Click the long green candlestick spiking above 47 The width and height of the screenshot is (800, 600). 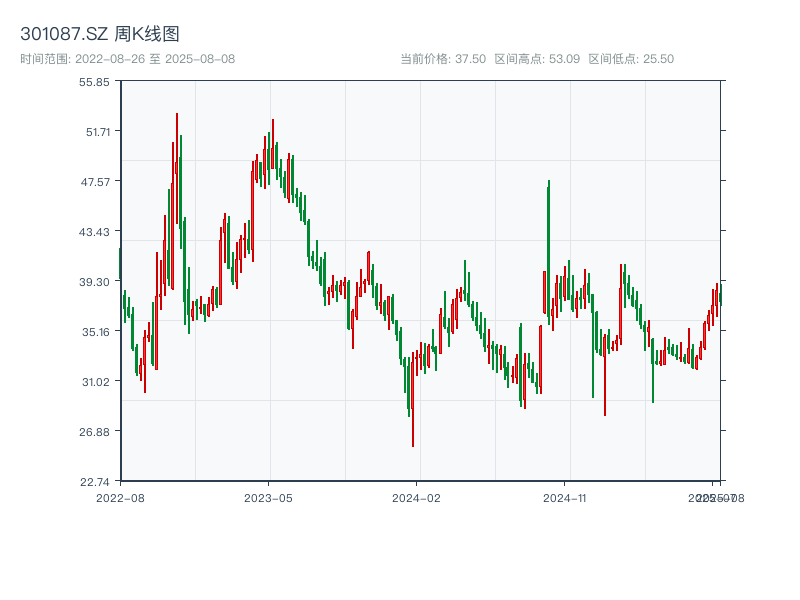pos(548,250)
